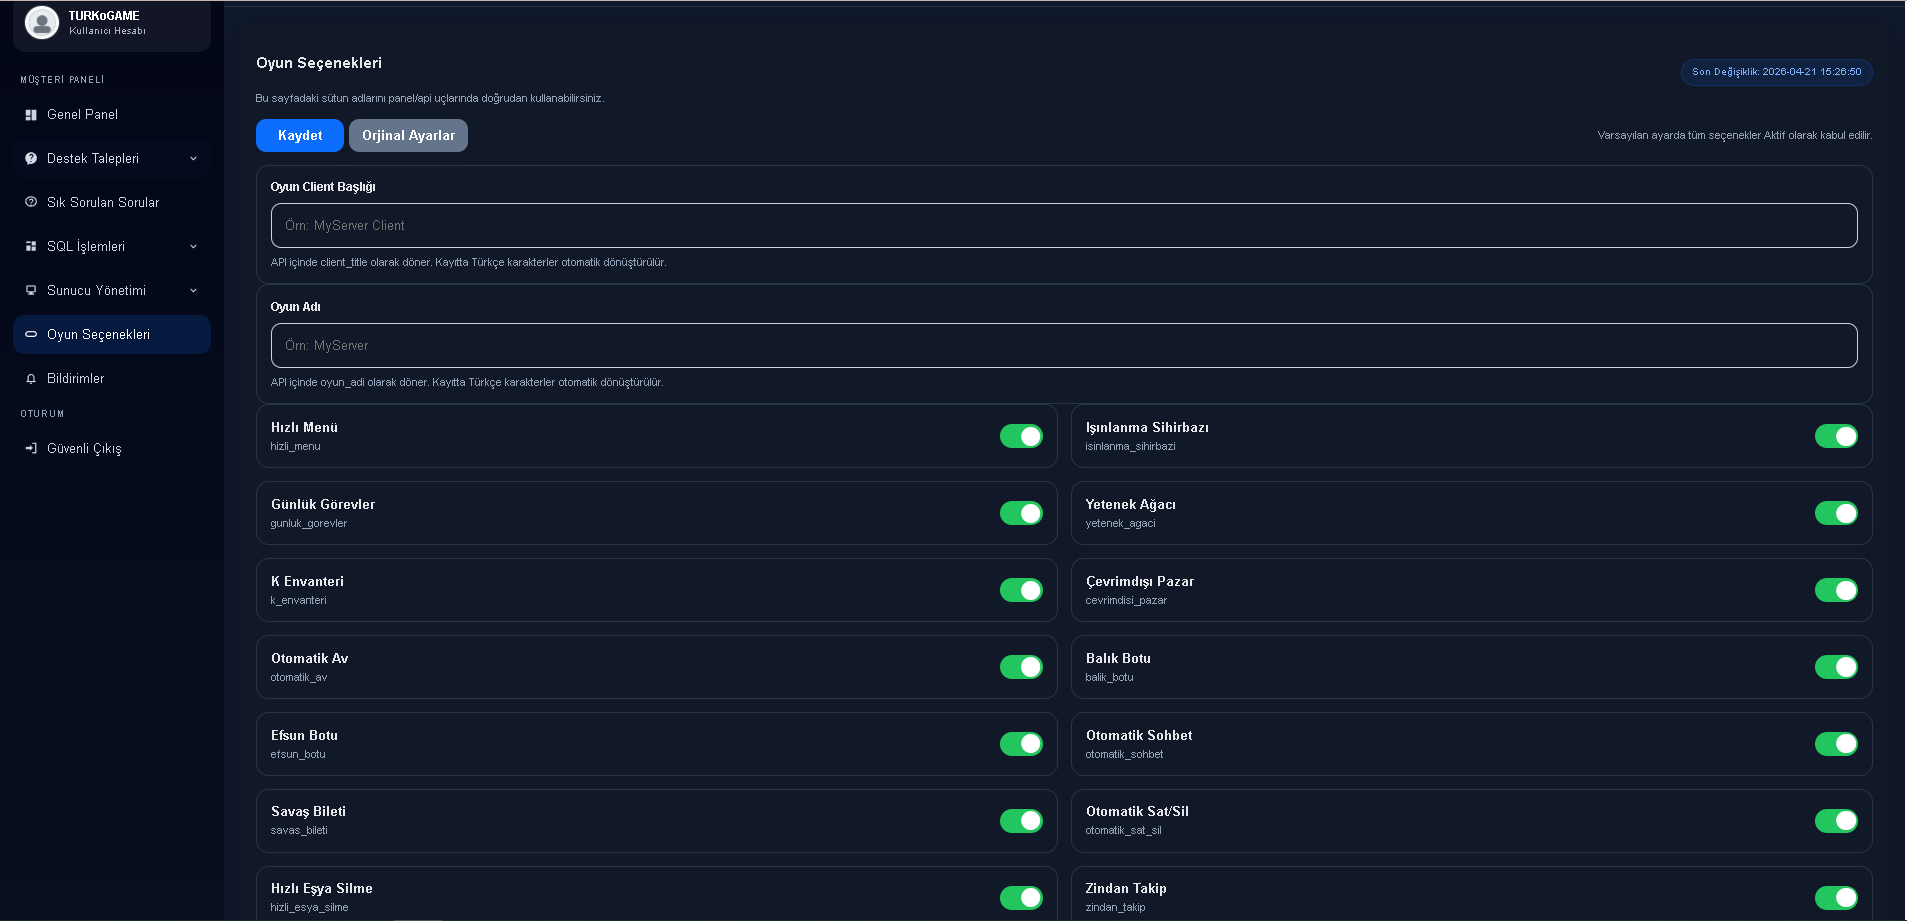
Task: Click the 'Bu sayfadaki sütun adlarını' description text
Action: click(430, 98)
